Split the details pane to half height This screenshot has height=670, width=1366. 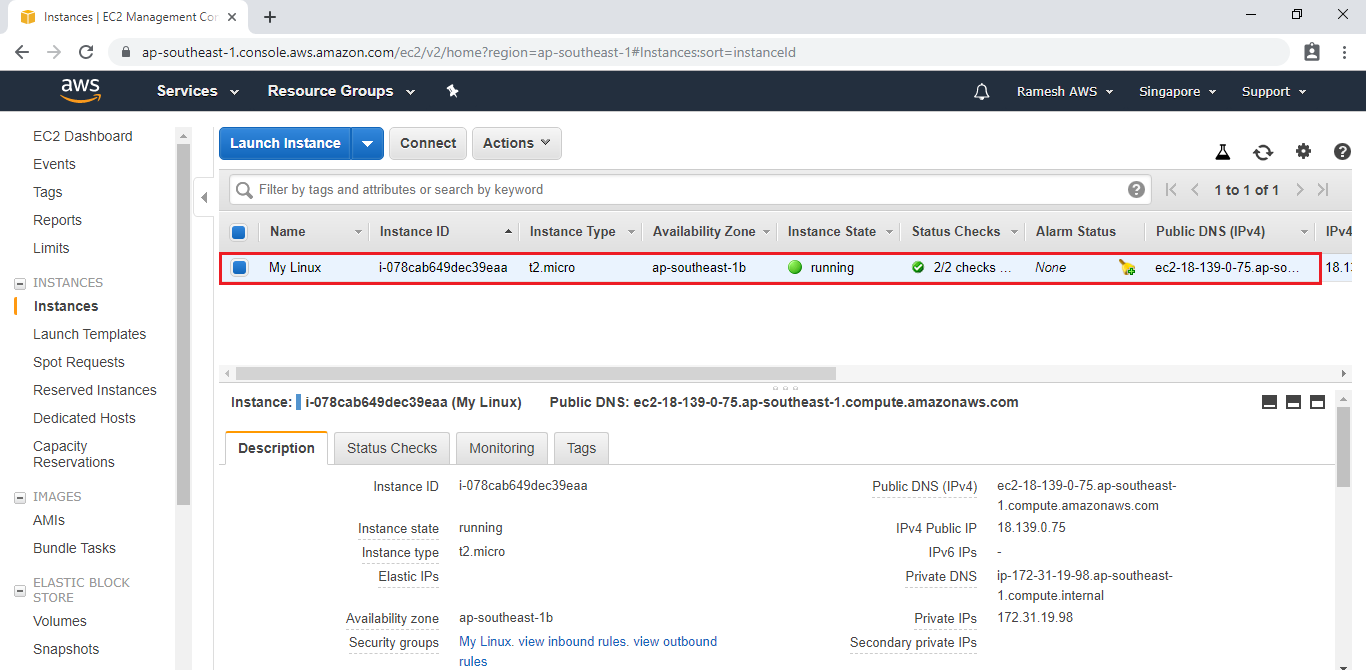(1293, 402)
